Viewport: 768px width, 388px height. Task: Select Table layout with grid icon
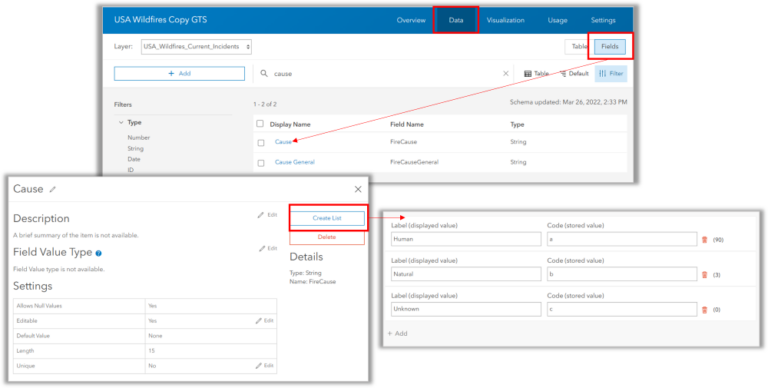536,73
